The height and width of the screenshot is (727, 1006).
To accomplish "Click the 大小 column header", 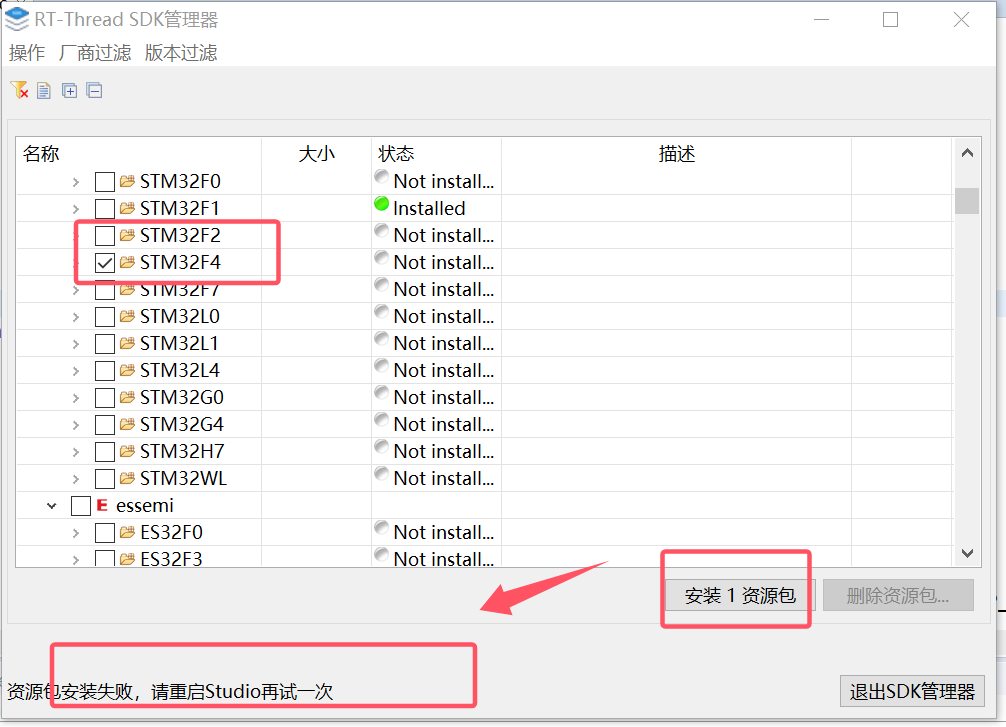I will (316, 154).
